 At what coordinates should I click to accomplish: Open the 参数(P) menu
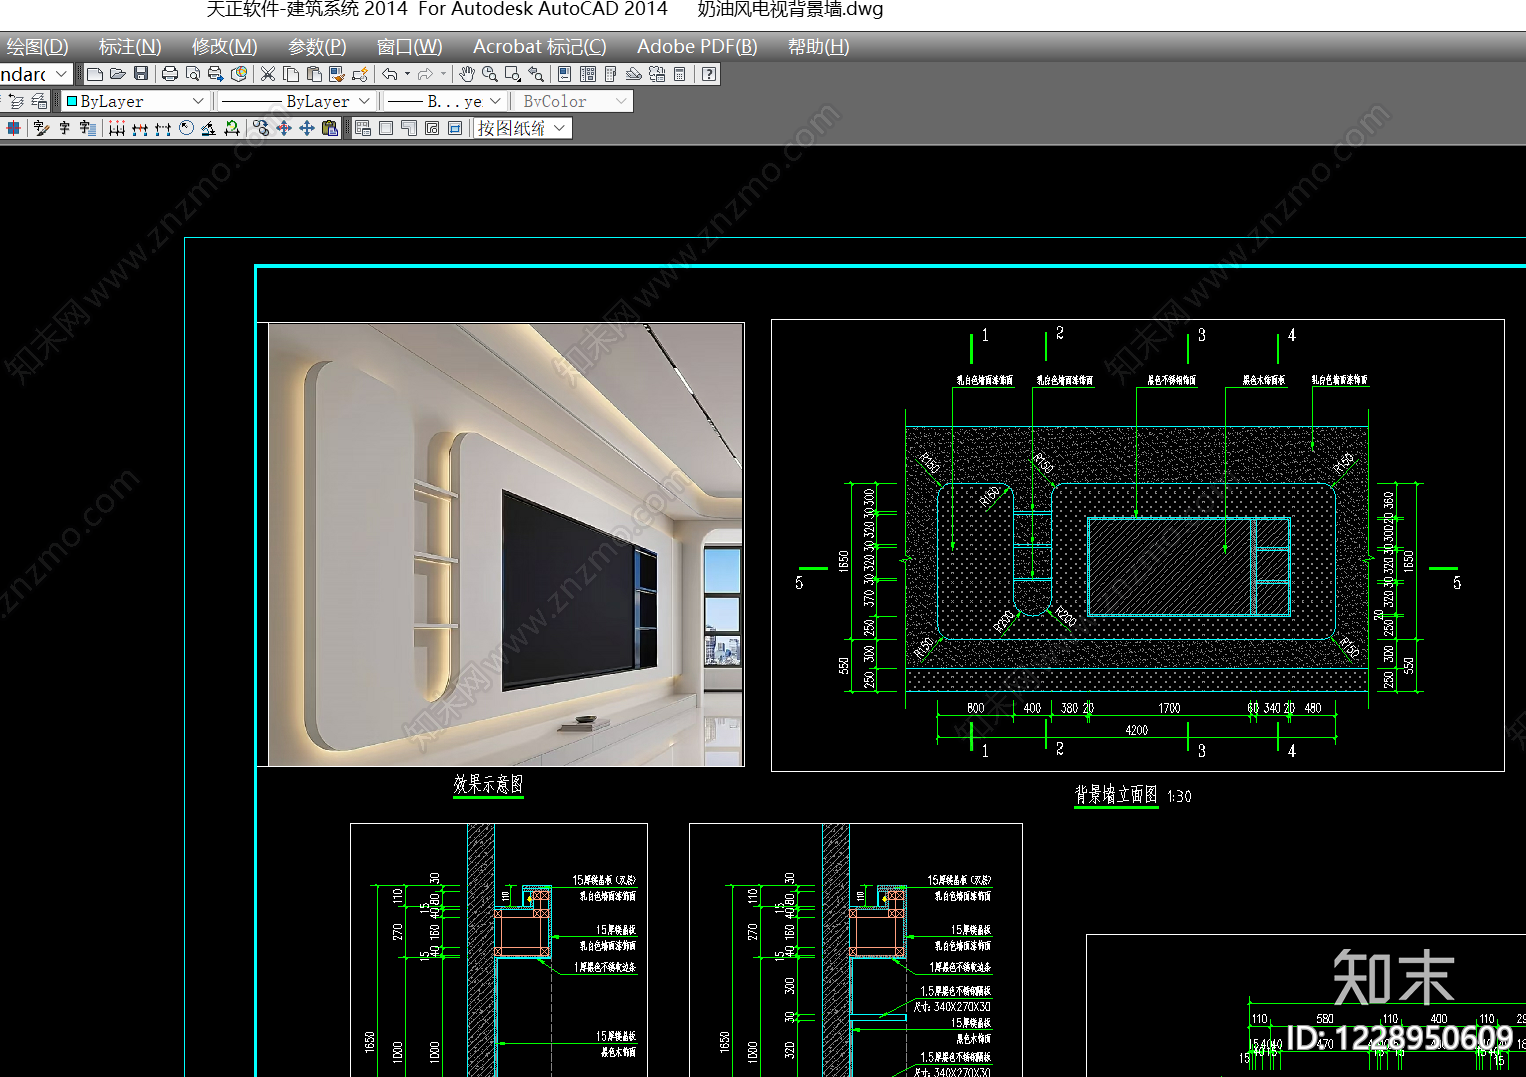[x=317, y=47]
